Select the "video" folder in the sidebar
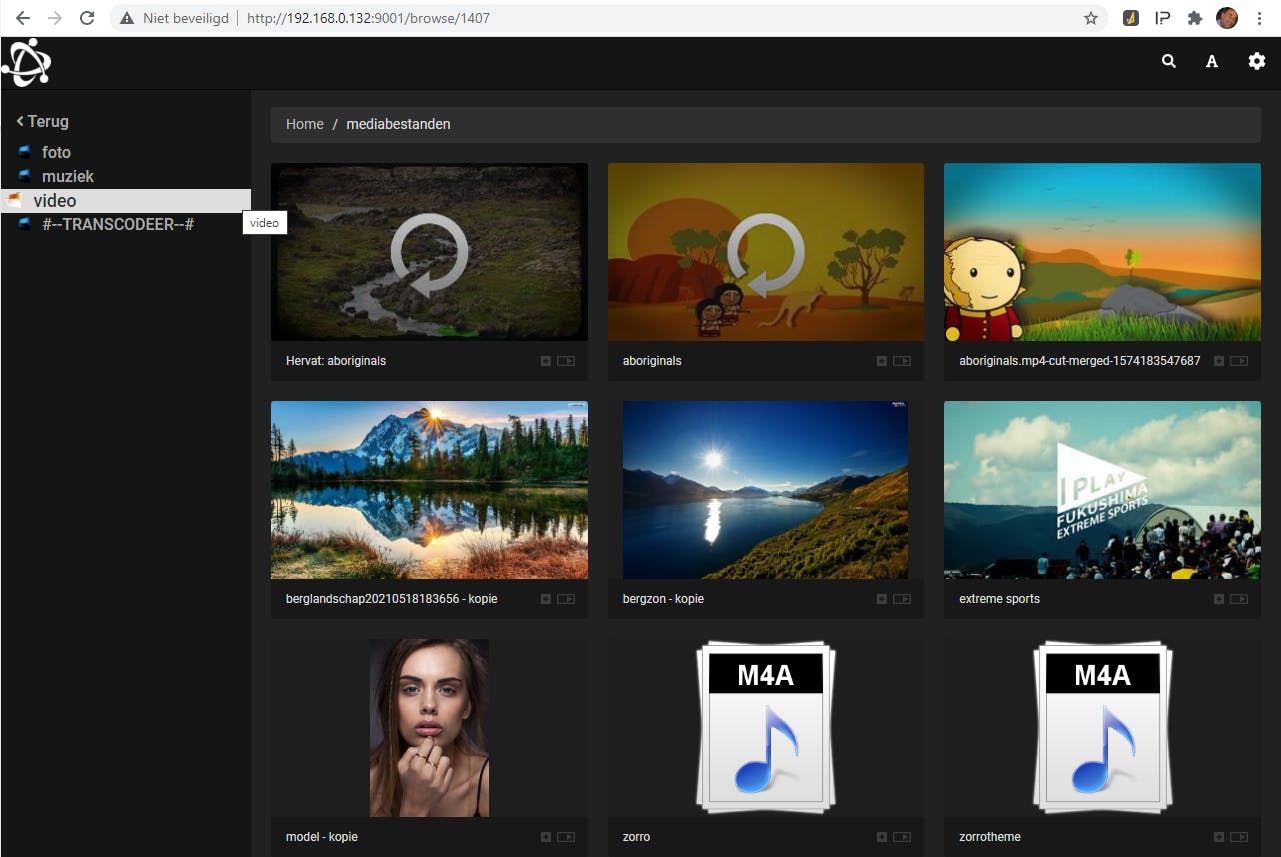The height and width of the screenshot is (857, 1281). pos(125,201)
